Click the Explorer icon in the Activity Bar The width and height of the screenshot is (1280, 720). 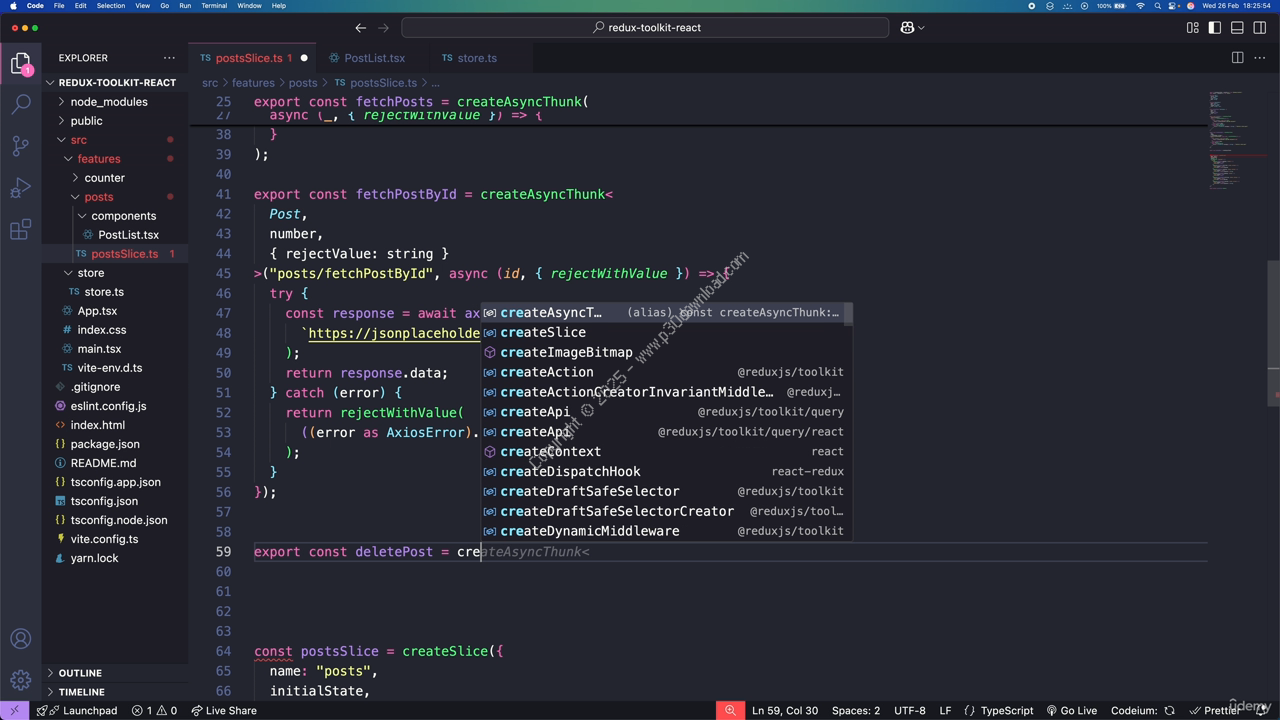(21, 62)
